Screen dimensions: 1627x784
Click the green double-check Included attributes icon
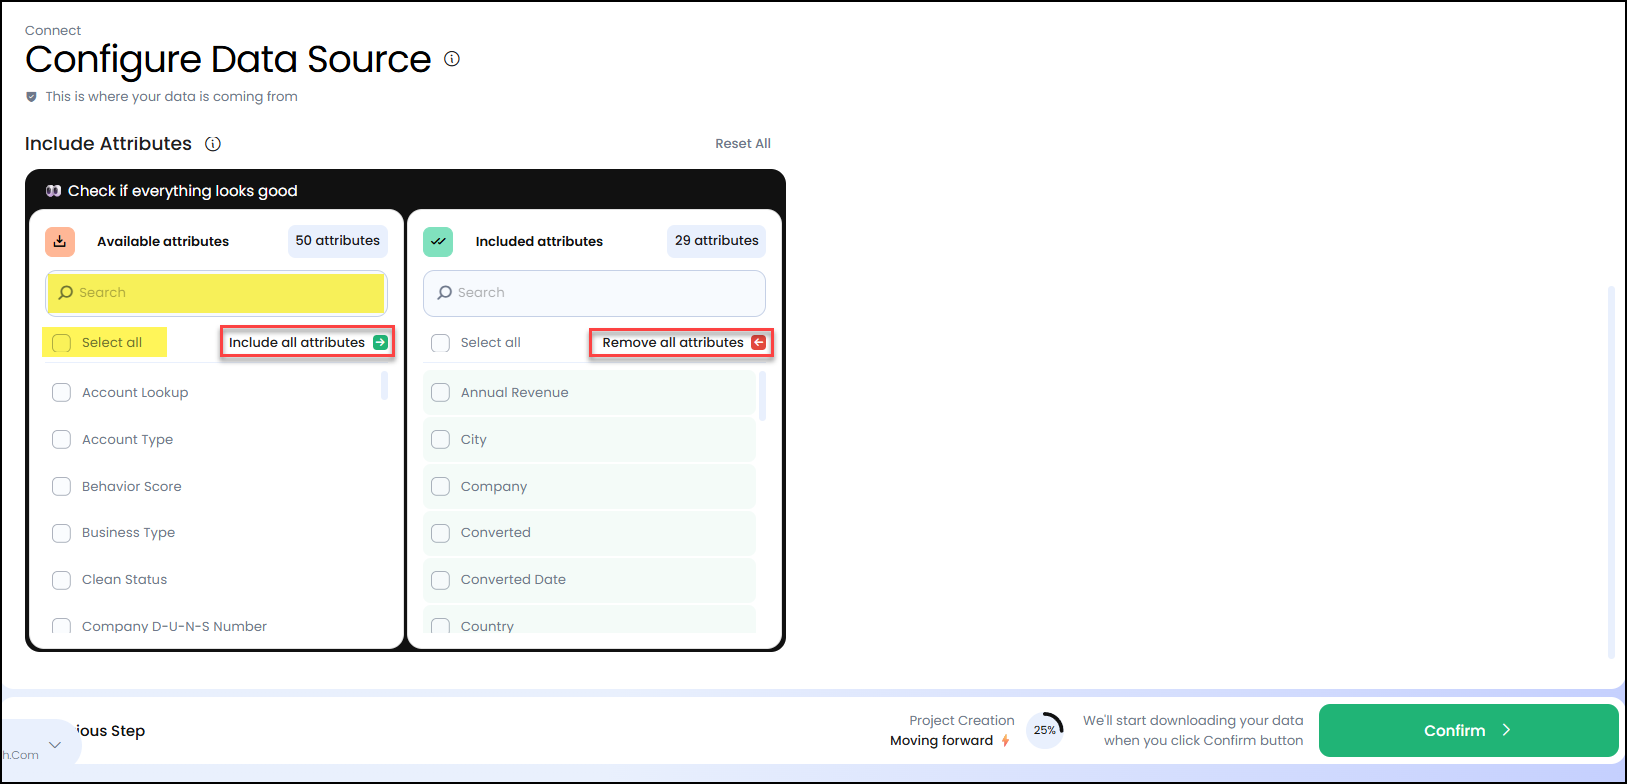coord(438,241)
